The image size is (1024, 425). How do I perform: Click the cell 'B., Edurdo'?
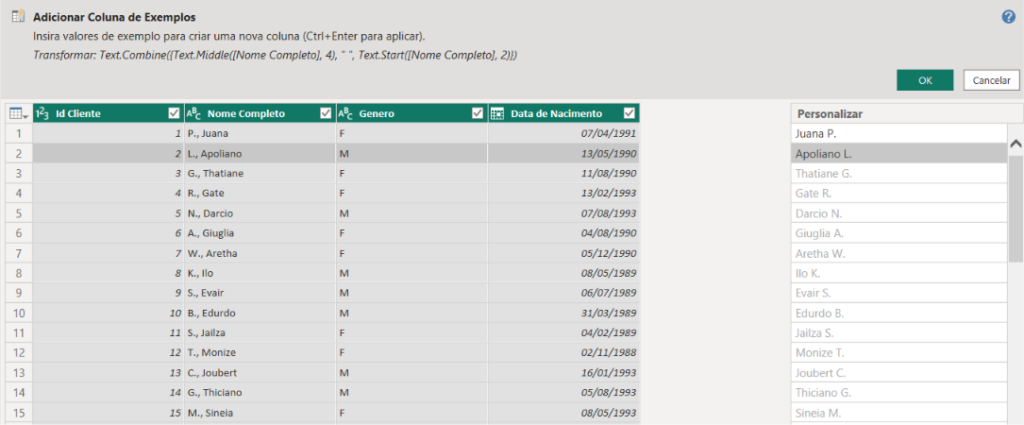pos(260,313)
